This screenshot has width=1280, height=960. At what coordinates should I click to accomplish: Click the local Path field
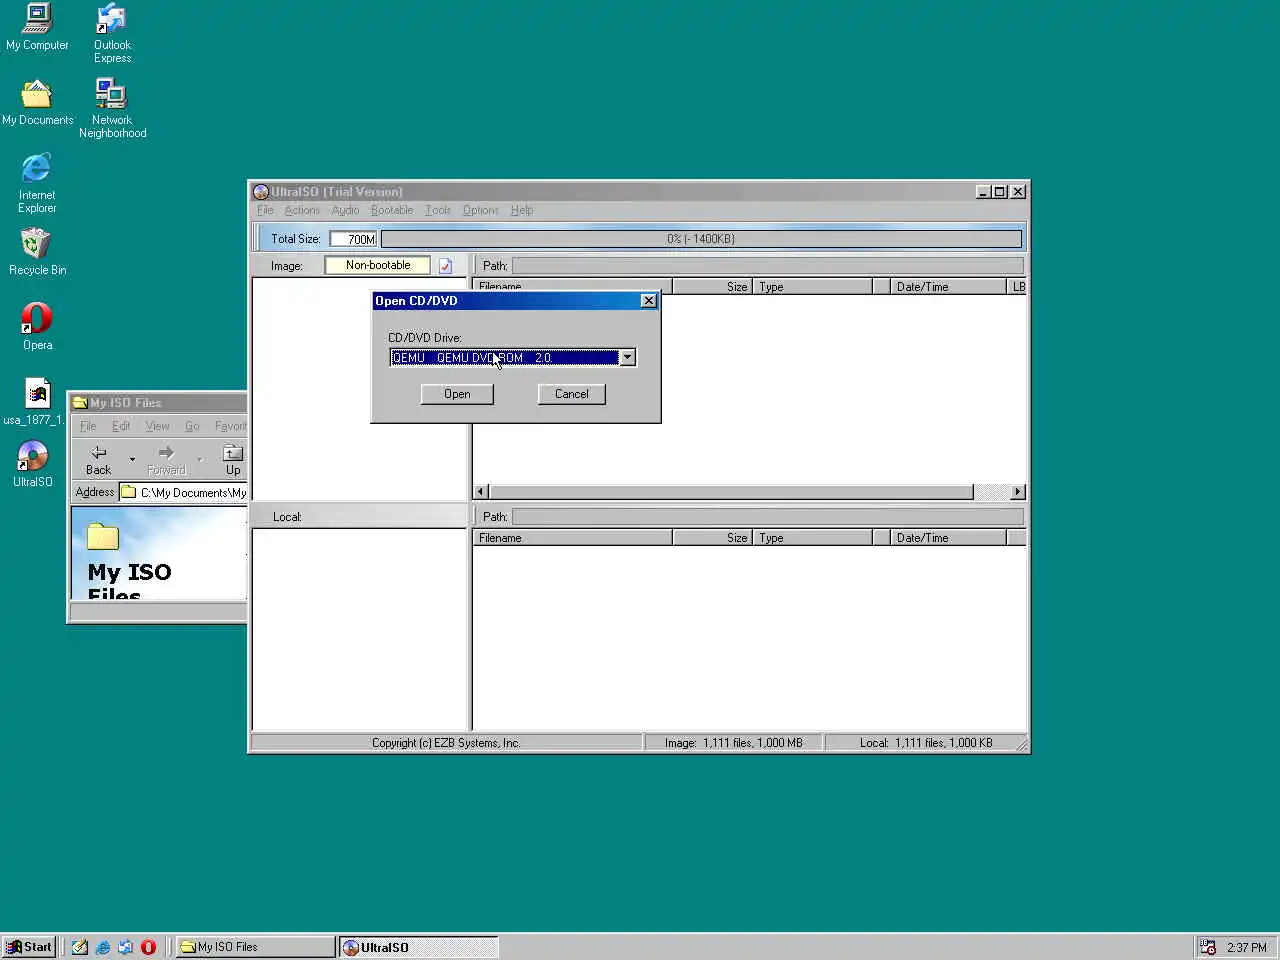768,517
